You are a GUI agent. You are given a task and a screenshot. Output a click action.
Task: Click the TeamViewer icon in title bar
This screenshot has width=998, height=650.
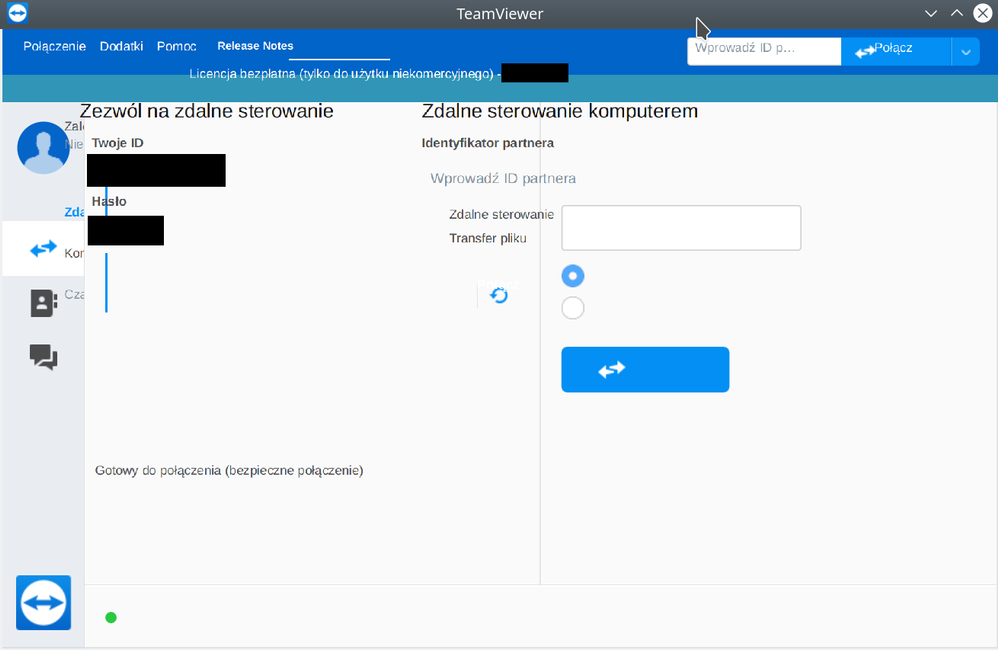(17, 13)
